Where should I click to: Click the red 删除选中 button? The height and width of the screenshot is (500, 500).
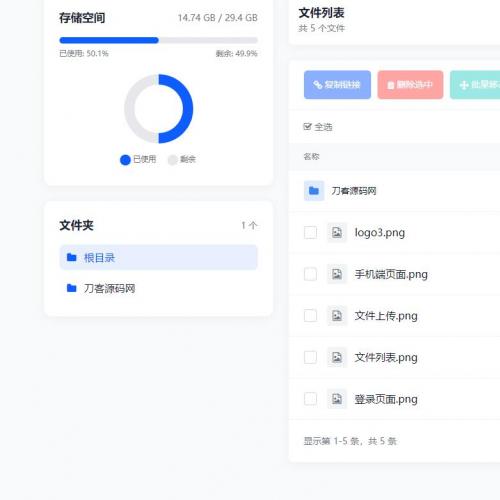click(410, 85)
